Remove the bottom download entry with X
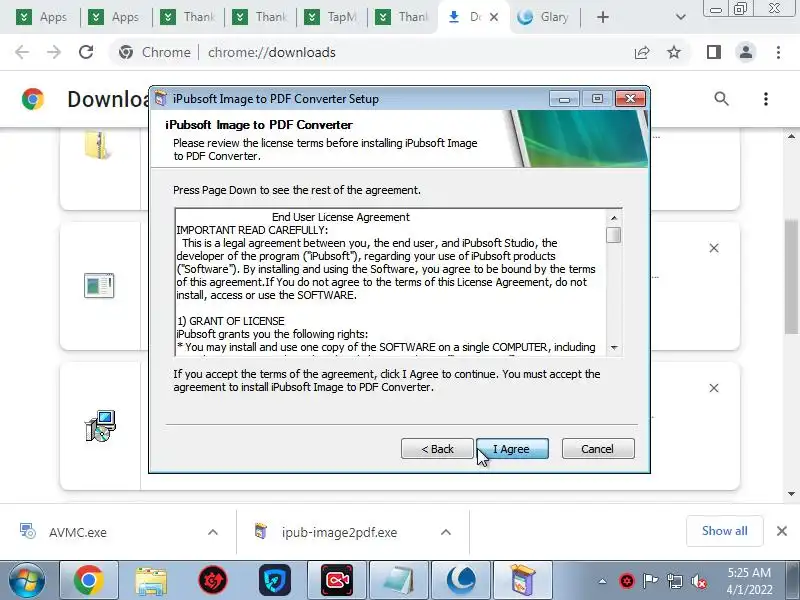This screenshot has height=600, width=800. [x=714, y=388]
